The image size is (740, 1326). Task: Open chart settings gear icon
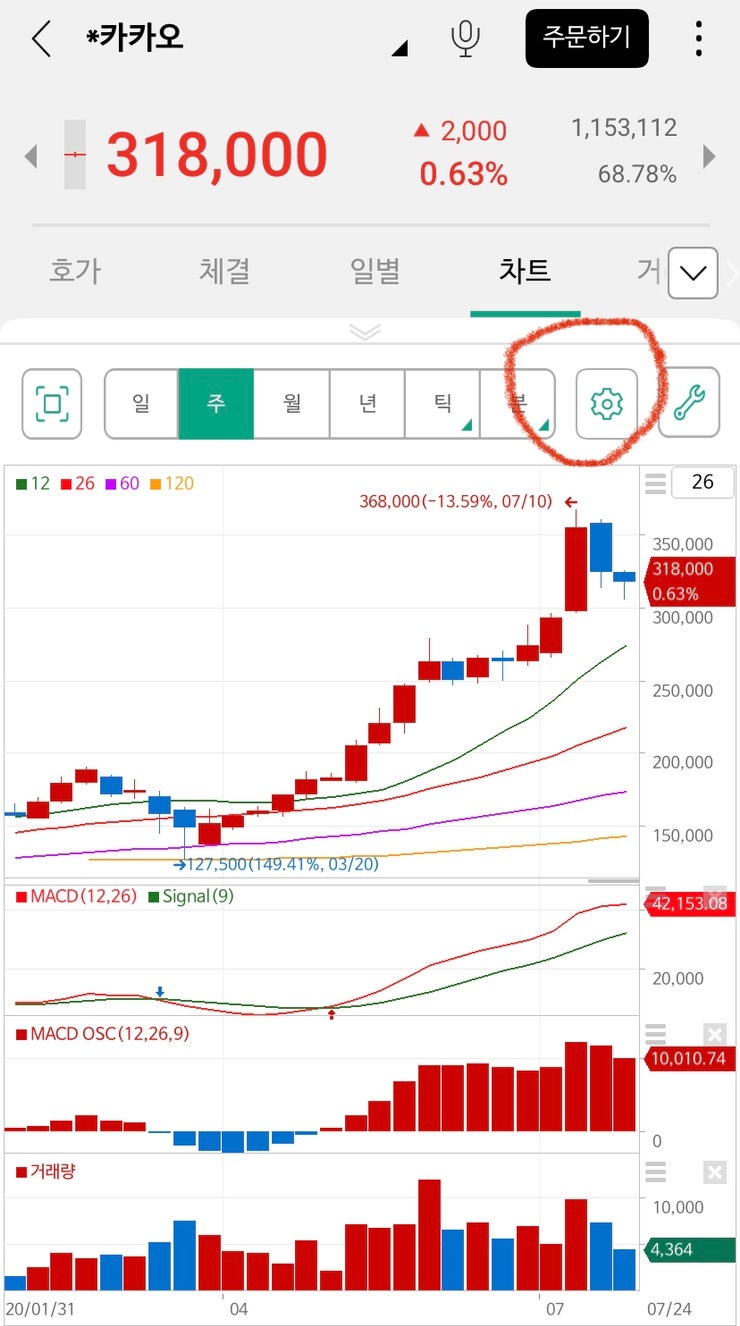pyautogui.click(x=606, y=404)
